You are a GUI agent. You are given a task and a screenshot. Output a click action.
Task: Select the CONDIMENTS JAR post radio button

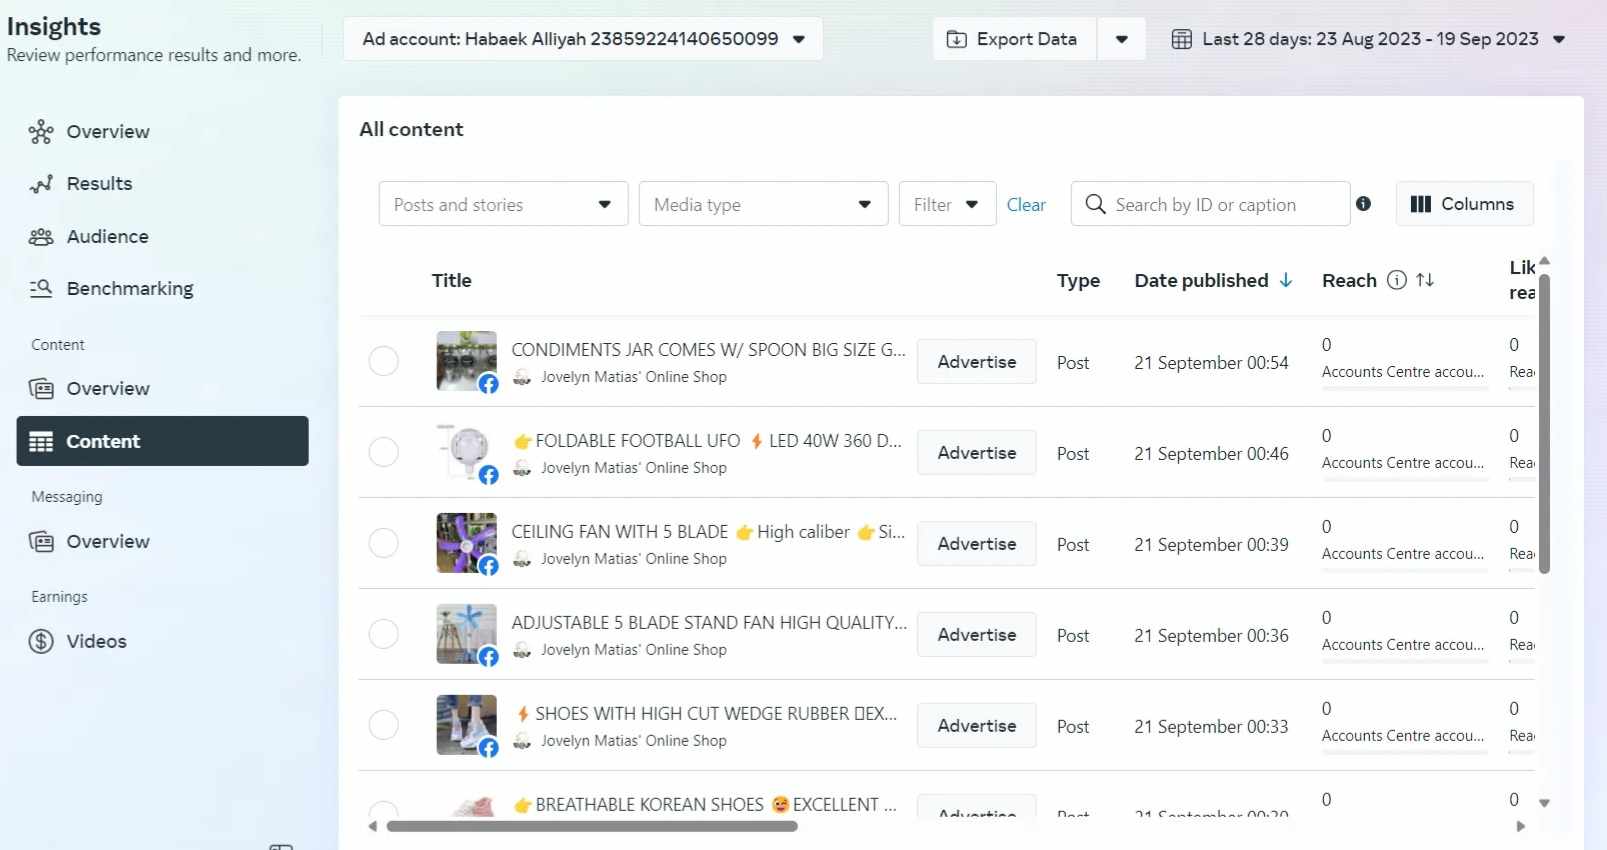384,361
